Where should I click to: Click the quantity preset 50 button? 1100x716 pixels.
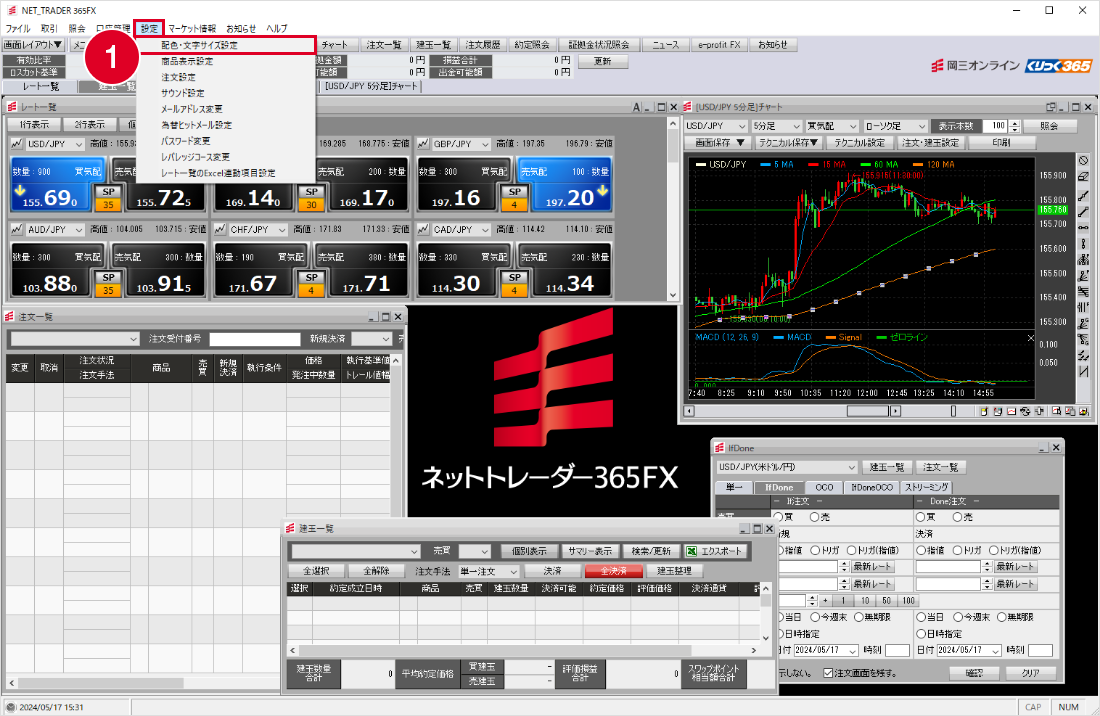887,601
